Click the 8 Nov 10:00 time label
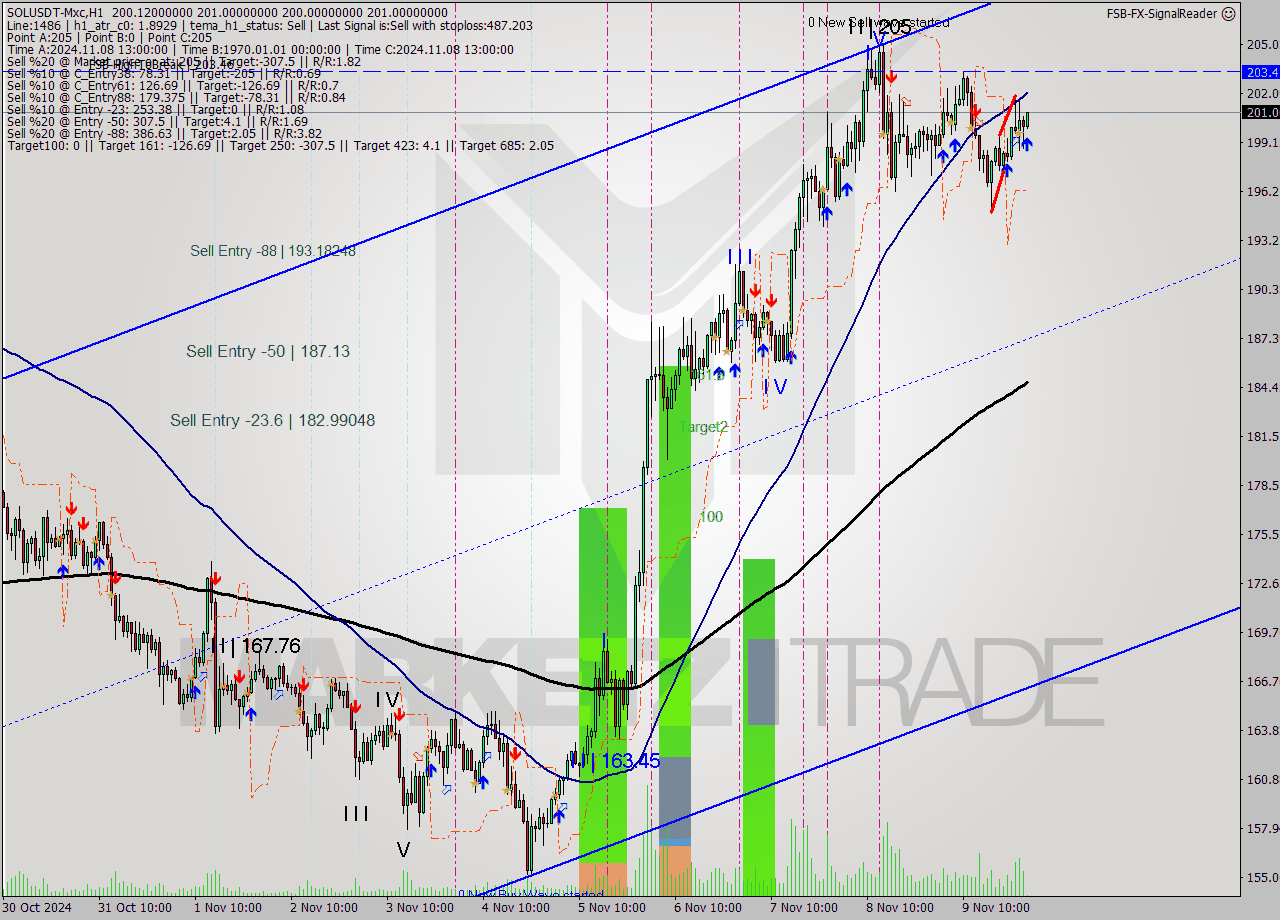This screenshot has height=920, width=1280. pyautogui.click(x=899, y=908)
